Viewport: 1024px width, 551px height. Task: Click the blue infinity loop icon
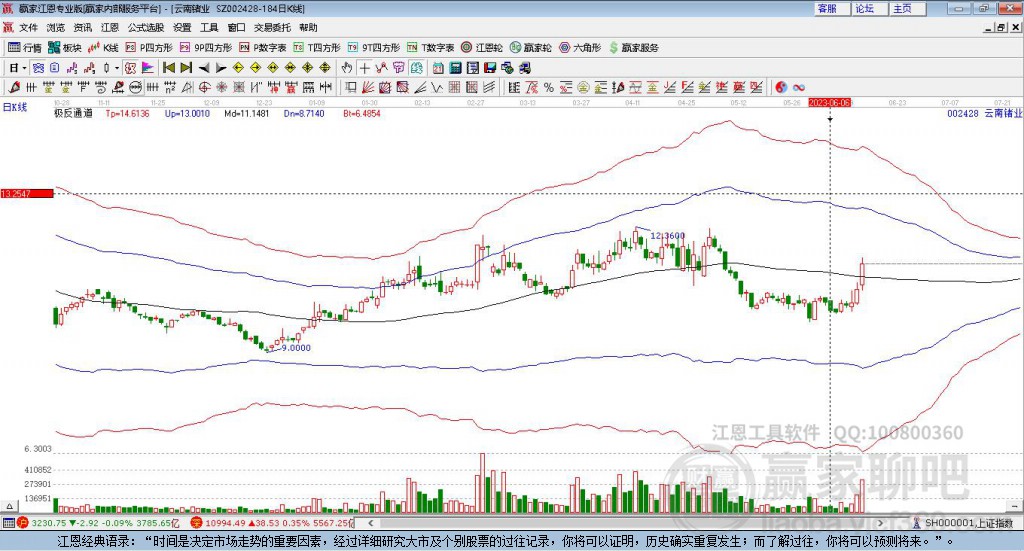[799, 87]
